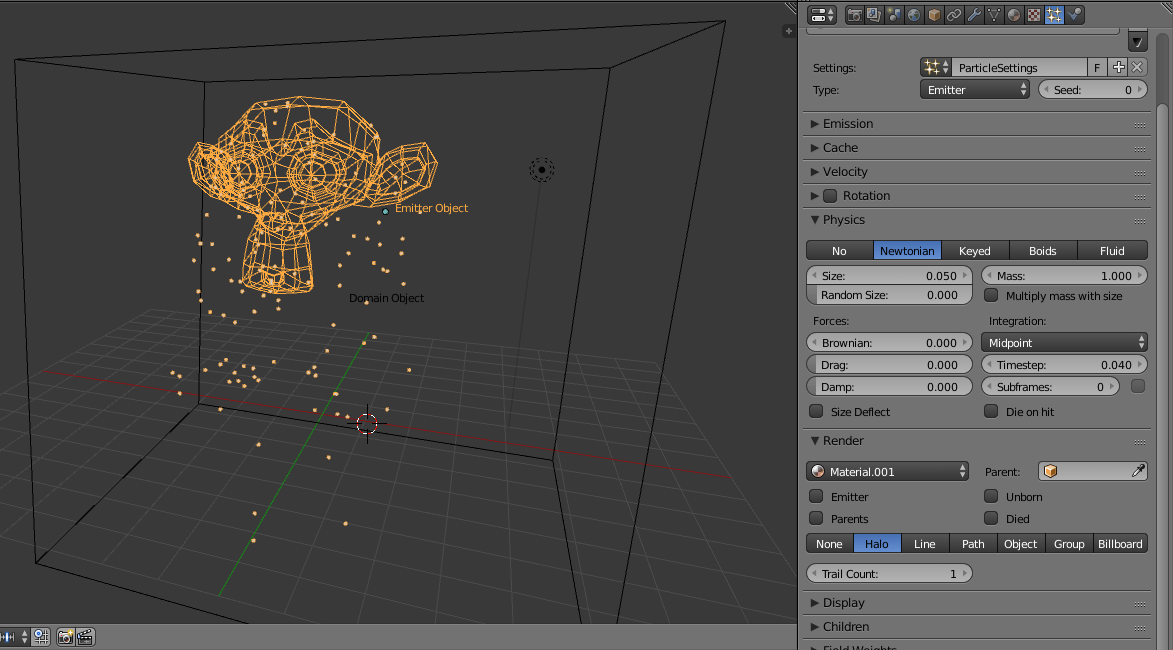The image size is (1173, 650).
Task: Open the Integration dropdown showing Midpoint
Action: click(x=1064, y=341)
